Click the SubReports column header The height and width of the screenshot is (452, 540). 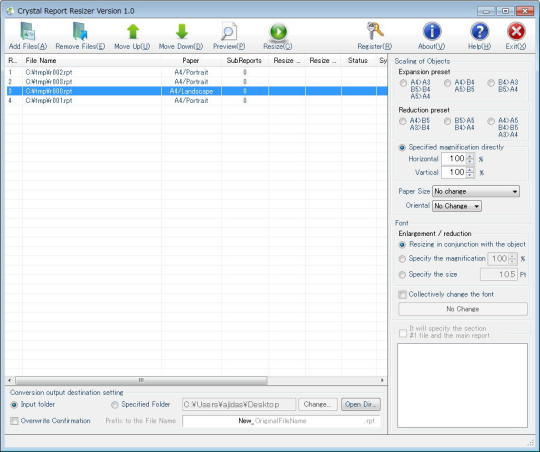click(245, 61)
